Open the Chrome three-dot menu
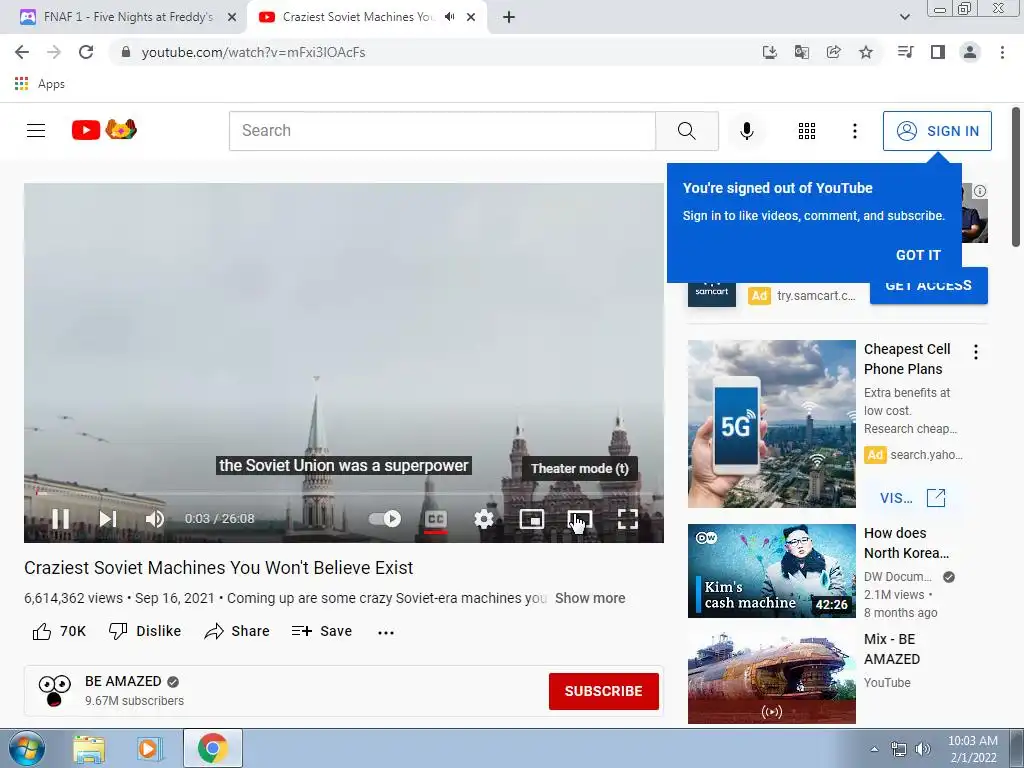This screenshot has width=1024, height=768. (1002, 52)
